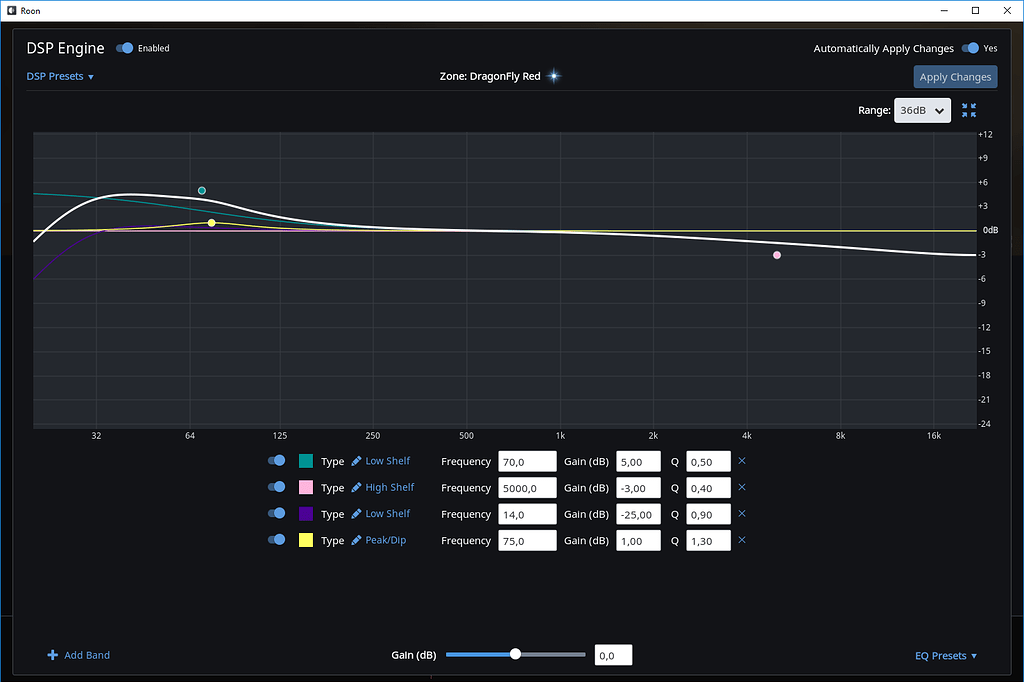This screenshot has width=1024, height=682.
Task: Click Add Band to create a new filter
Action: tap(85, 655)
